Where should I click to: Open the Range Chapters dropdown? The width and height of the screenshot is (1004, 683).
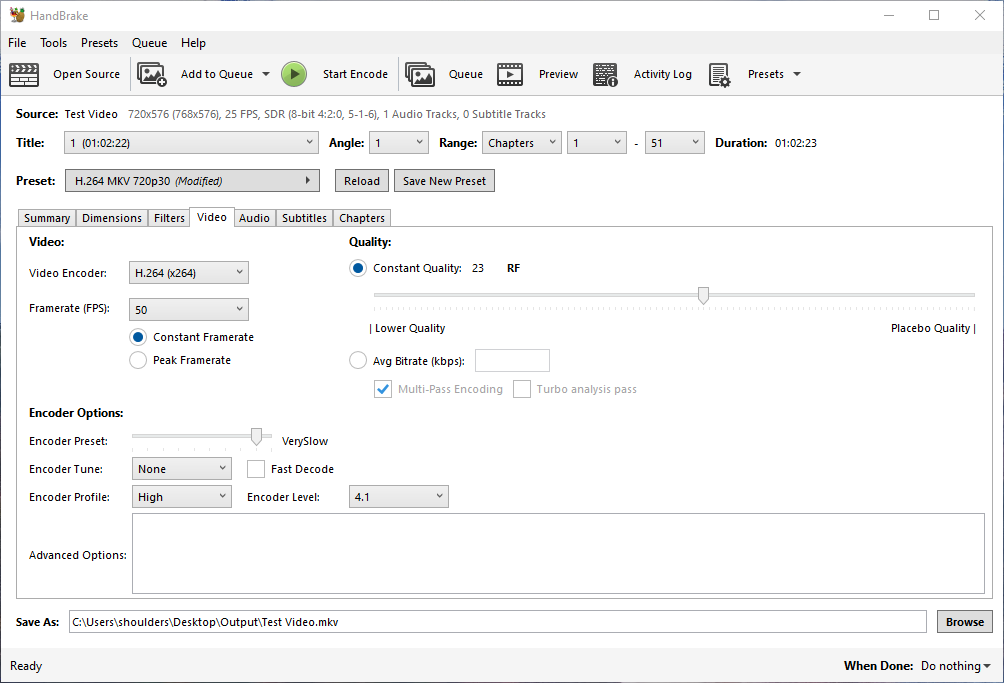coord(522,143)
